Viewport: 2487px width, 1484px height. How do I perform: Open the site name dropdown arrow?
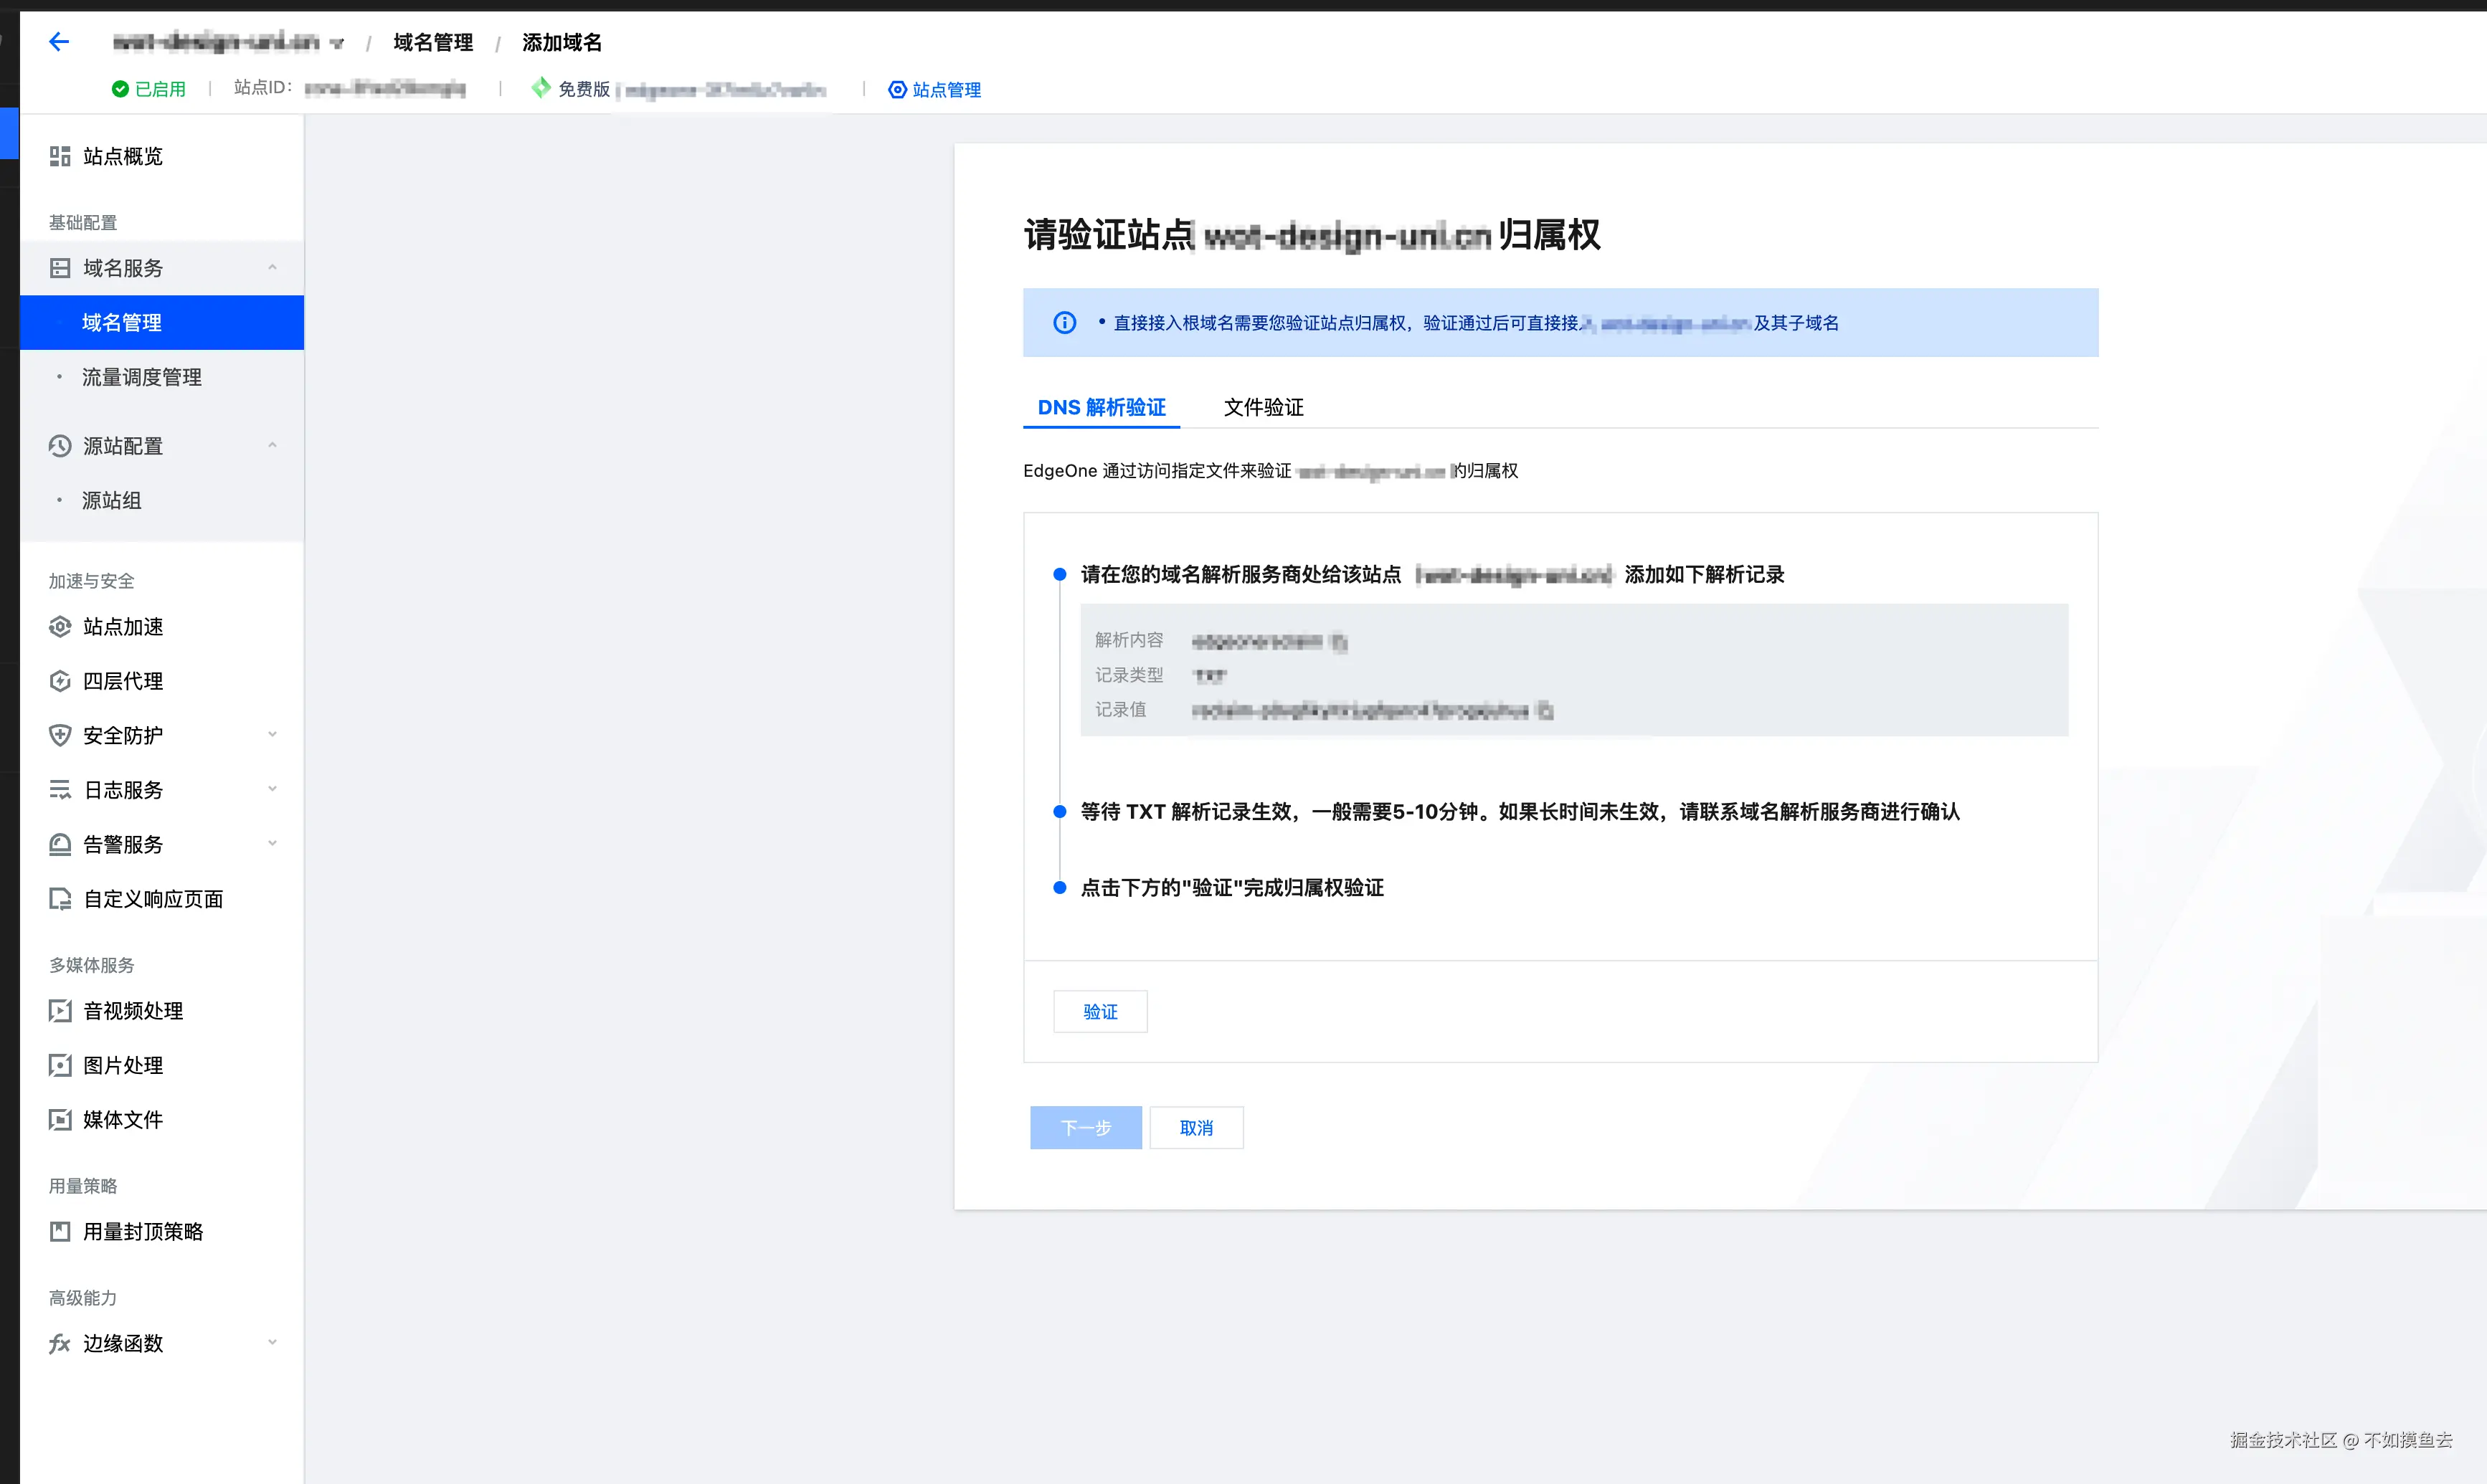[x=337, y=44]
